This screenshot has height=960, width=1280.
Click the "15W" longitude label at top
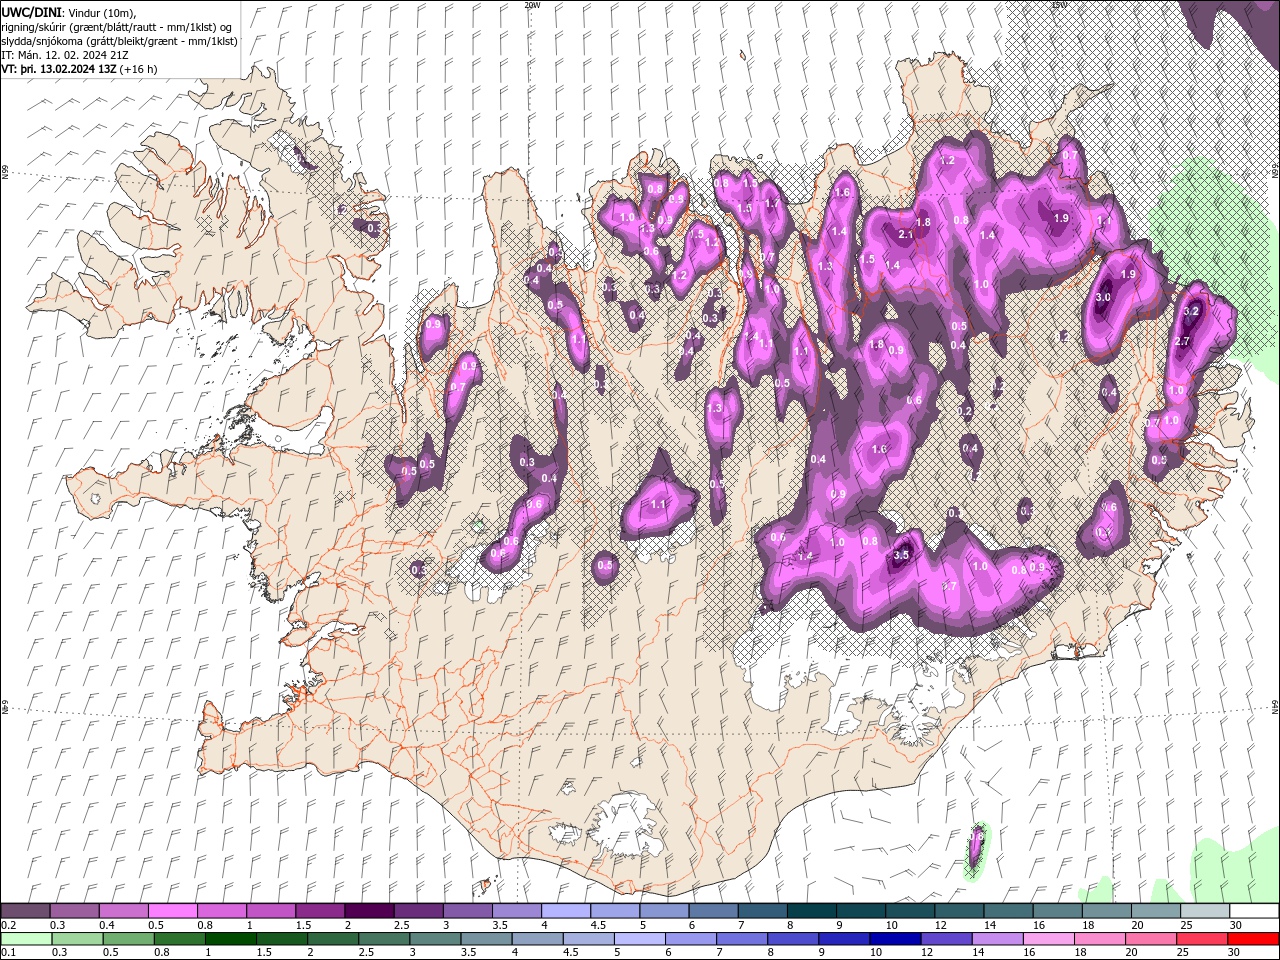click(1059, 5)
